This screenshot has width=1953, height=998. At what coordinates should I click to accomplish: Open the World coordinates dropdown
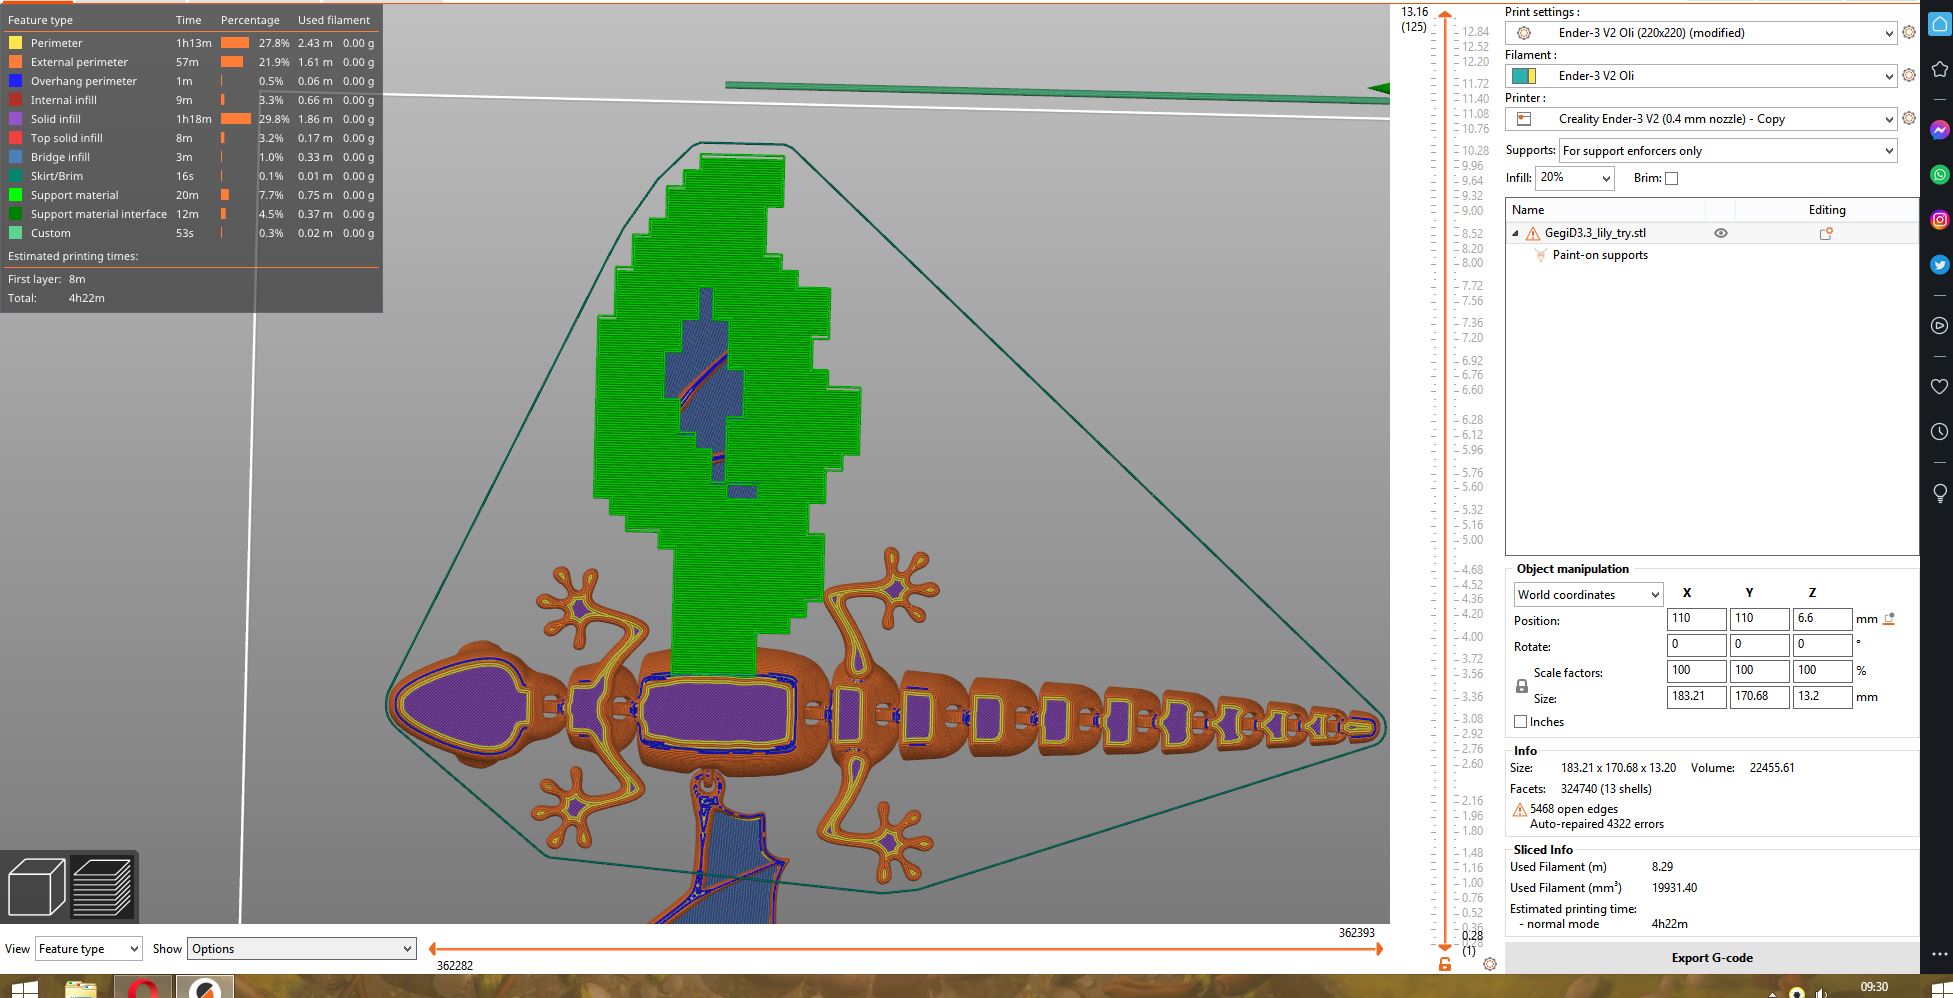point(1588,594)
